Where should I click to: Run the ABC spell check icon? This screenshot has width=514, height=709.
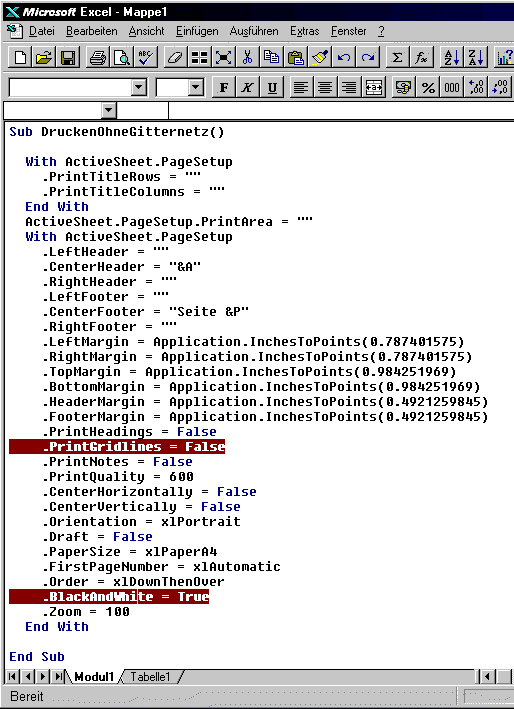[146, 58]
